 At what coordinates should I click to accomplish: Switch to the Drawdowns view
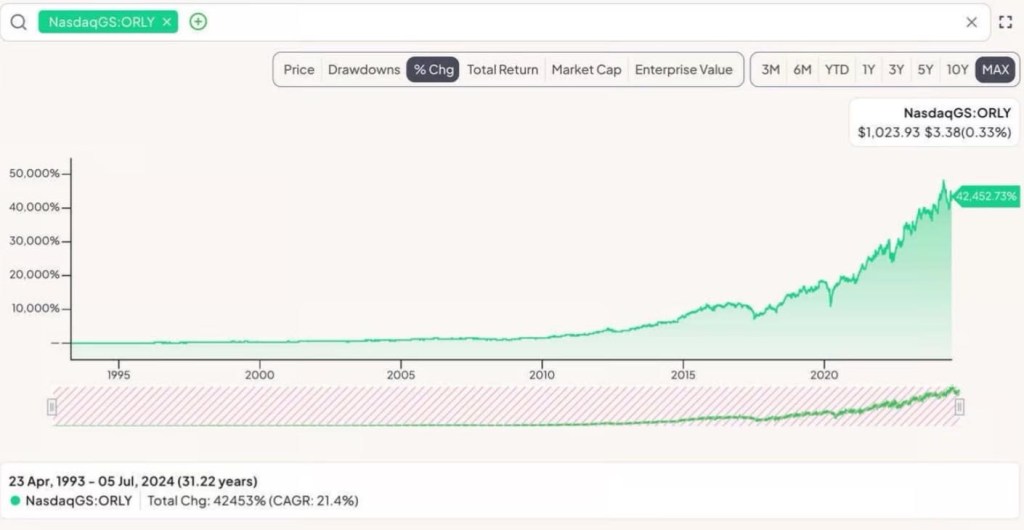coord(364,70)
